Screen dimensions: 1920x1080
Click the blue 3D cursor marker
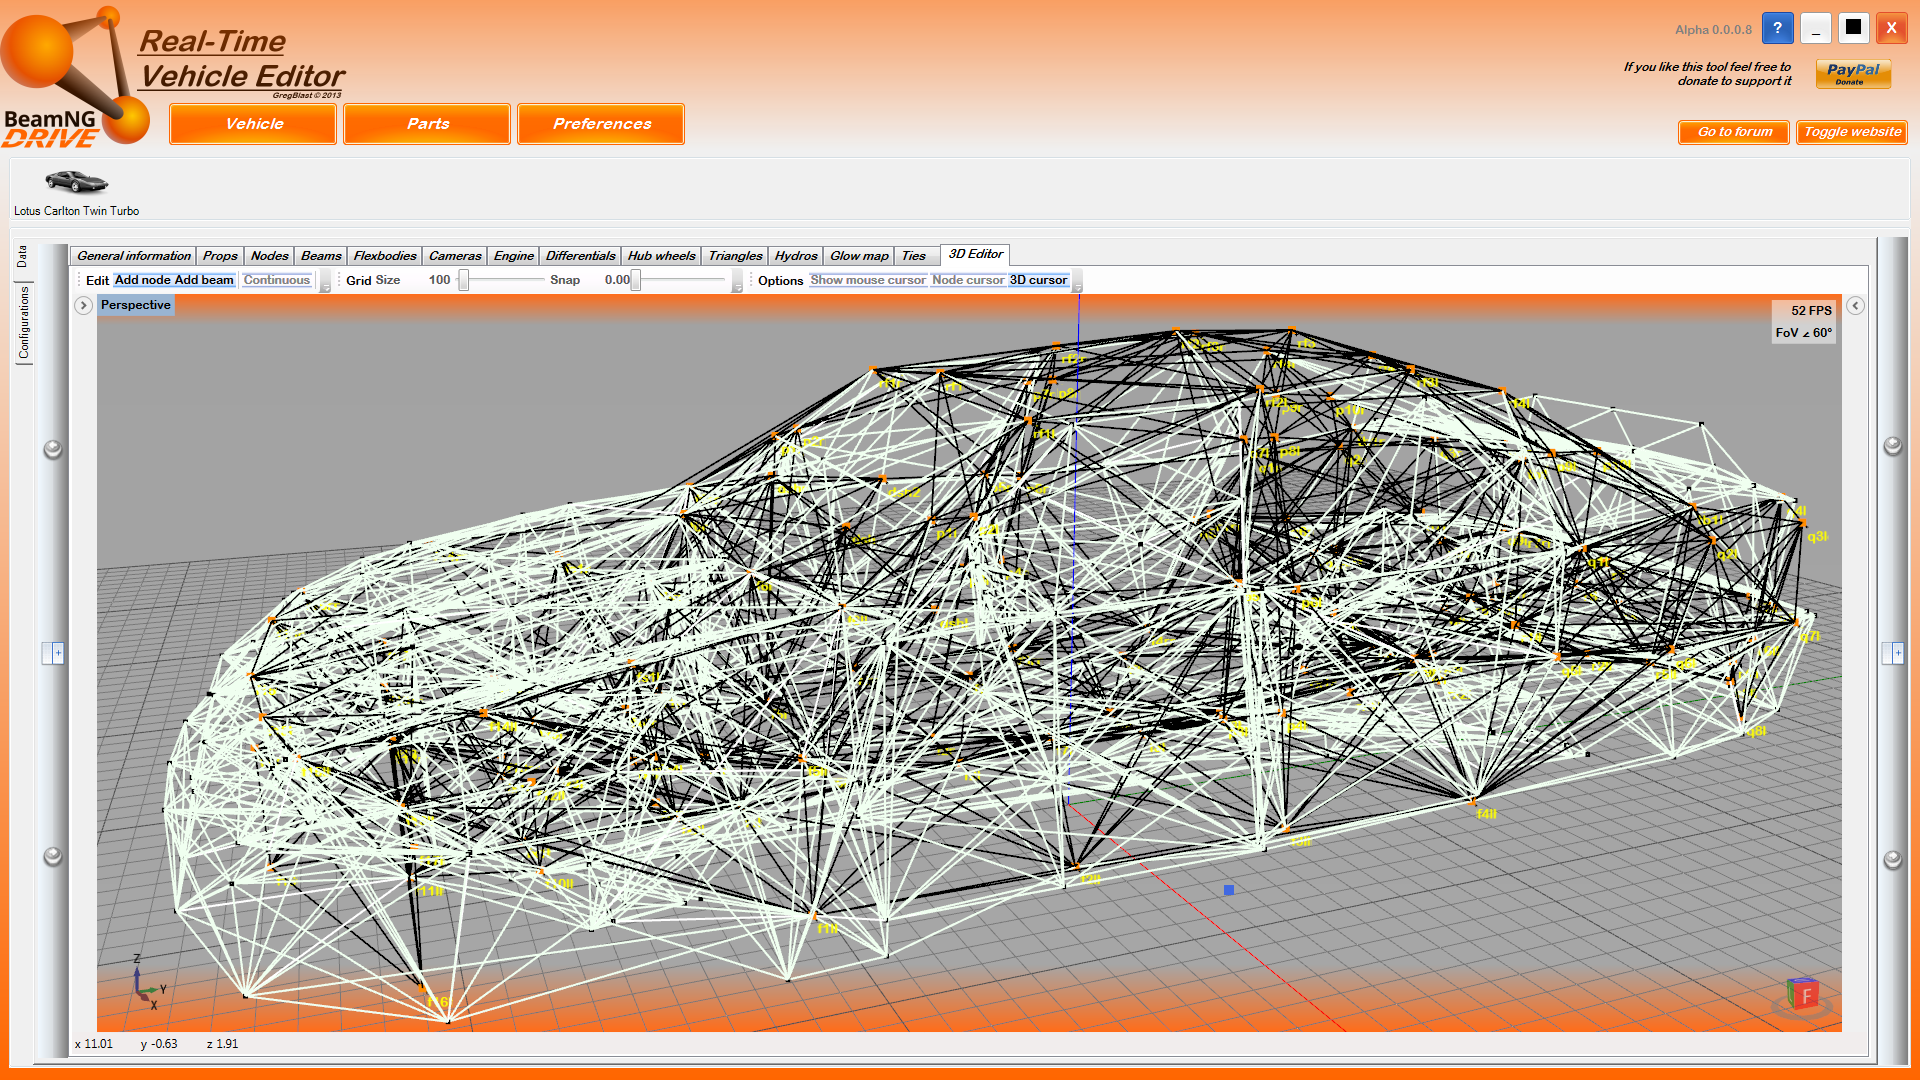click(x=1229, y=890)
